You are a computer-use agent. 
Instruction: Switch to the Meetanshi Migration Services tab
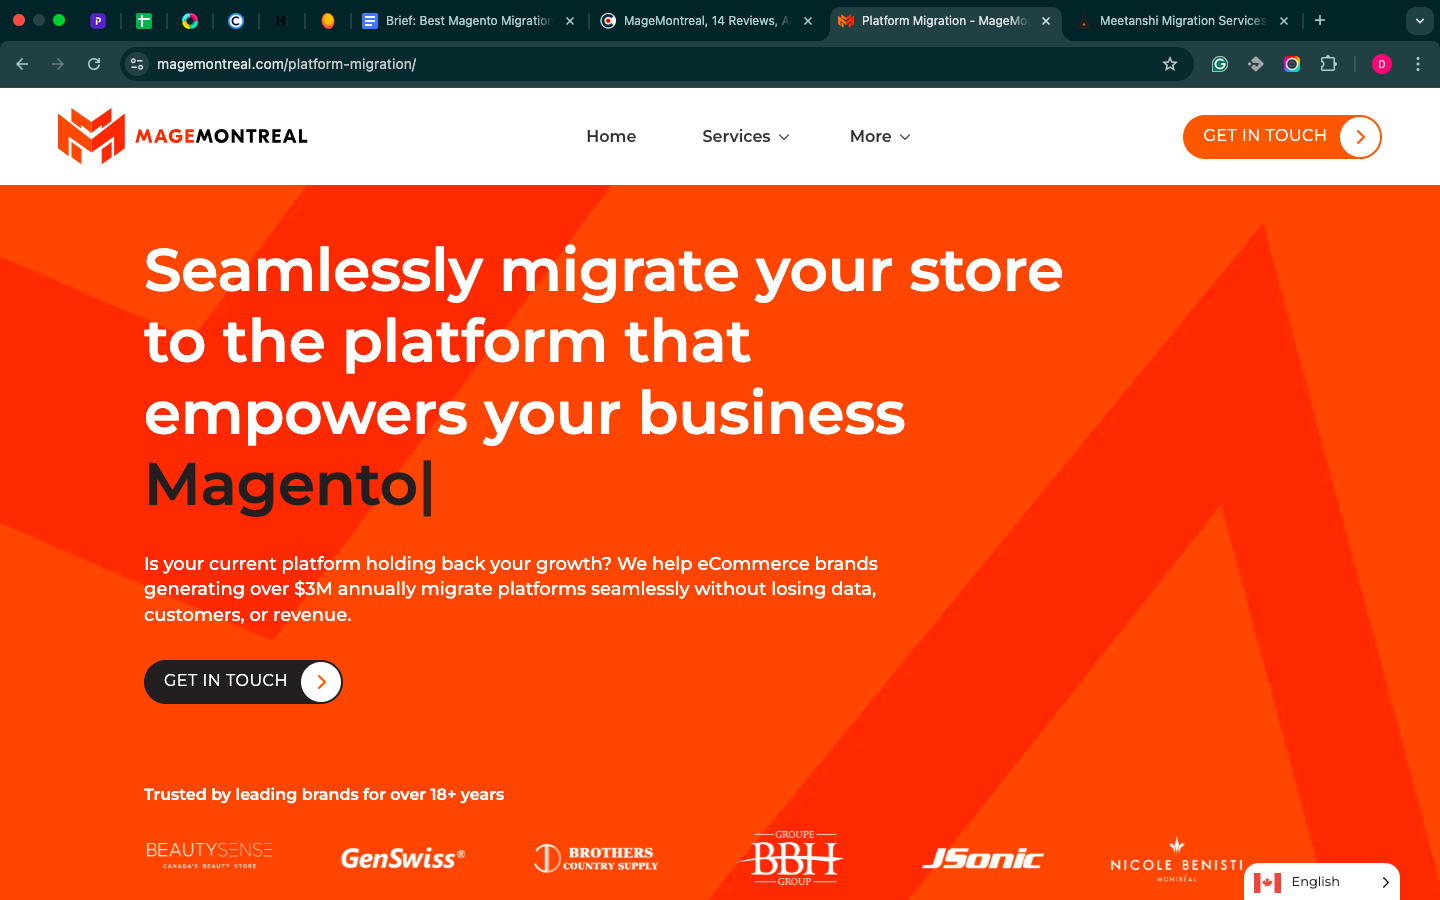click(x=1180, y=21)
